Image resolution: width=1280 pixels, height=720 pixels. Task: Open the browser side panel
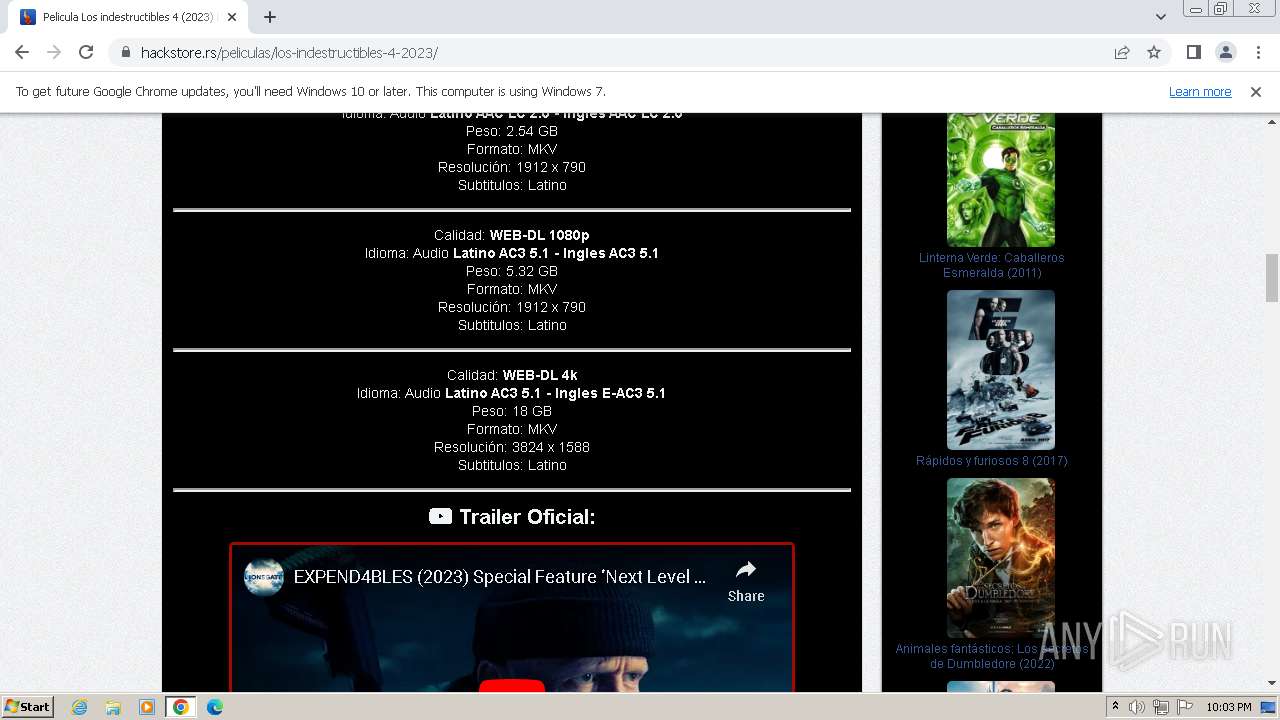(1193, 52)
